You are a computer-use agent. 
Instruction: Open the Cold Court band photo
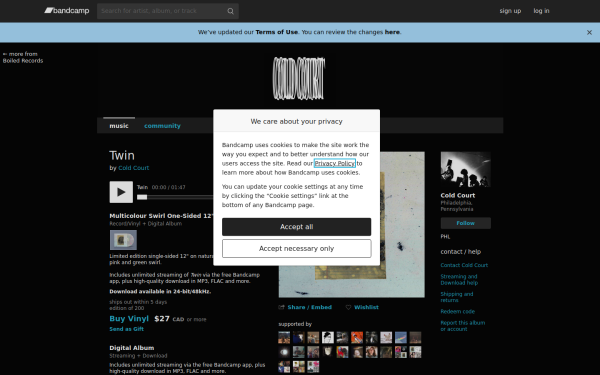(x=465, y=170)
